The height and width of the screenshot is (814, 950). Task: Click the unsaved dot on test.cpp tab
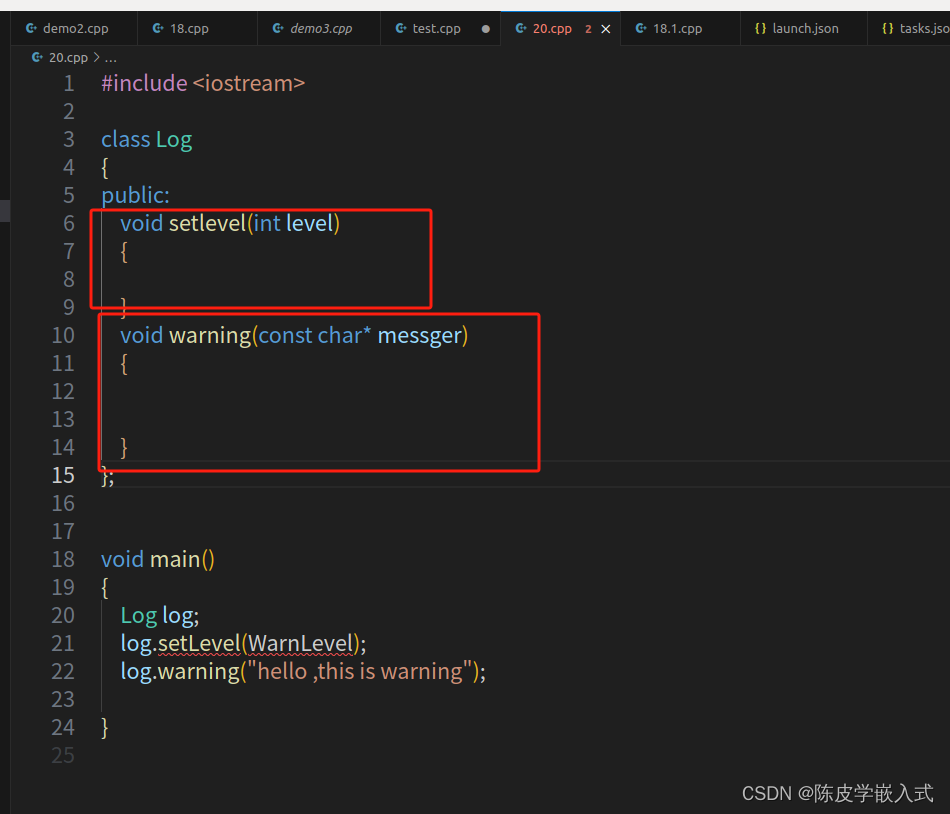tap(485, 29)
